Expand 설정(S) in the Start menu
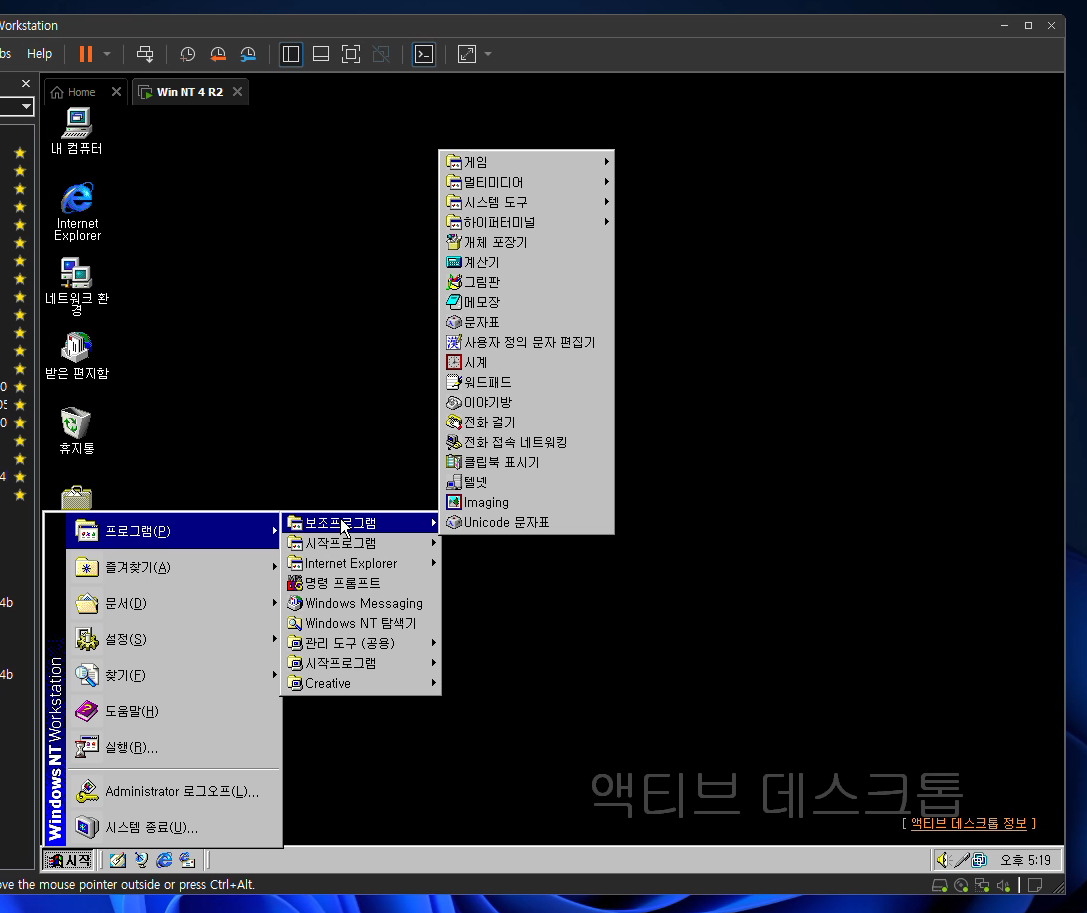Screen dimensions: 1087x913 click(x=173, y=639)
